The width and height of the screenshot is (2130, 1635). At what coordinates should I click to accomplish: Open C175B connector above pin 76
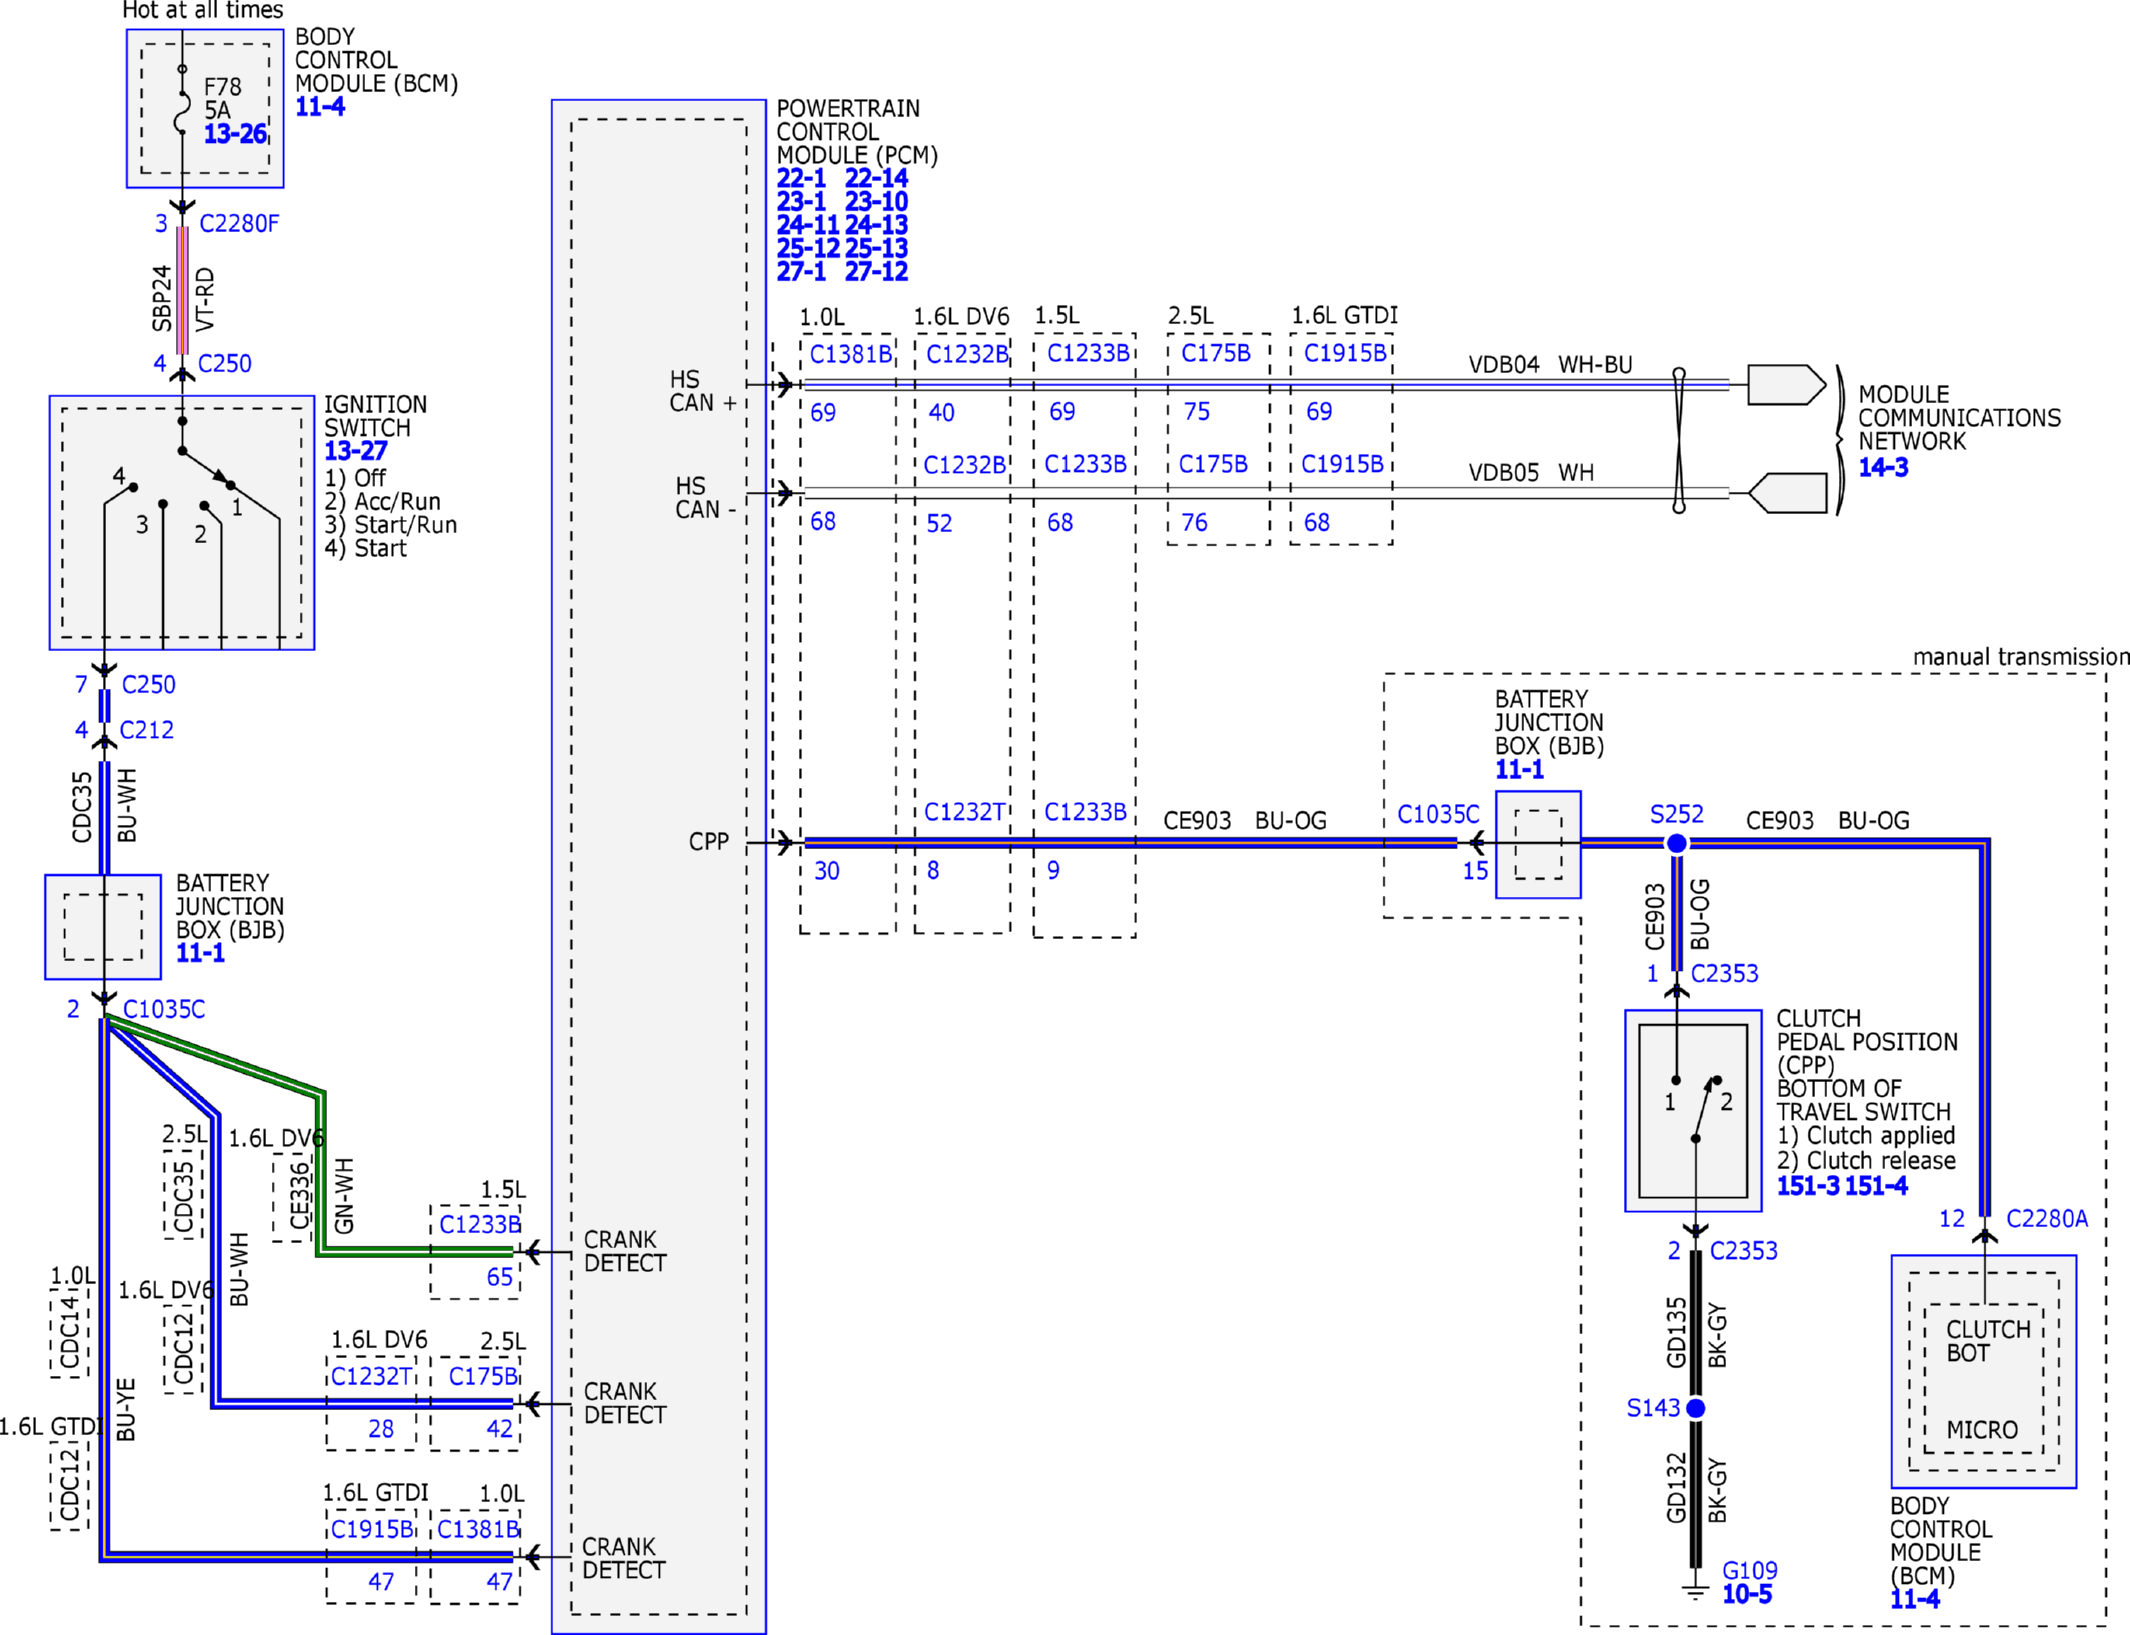point(1213,464)
